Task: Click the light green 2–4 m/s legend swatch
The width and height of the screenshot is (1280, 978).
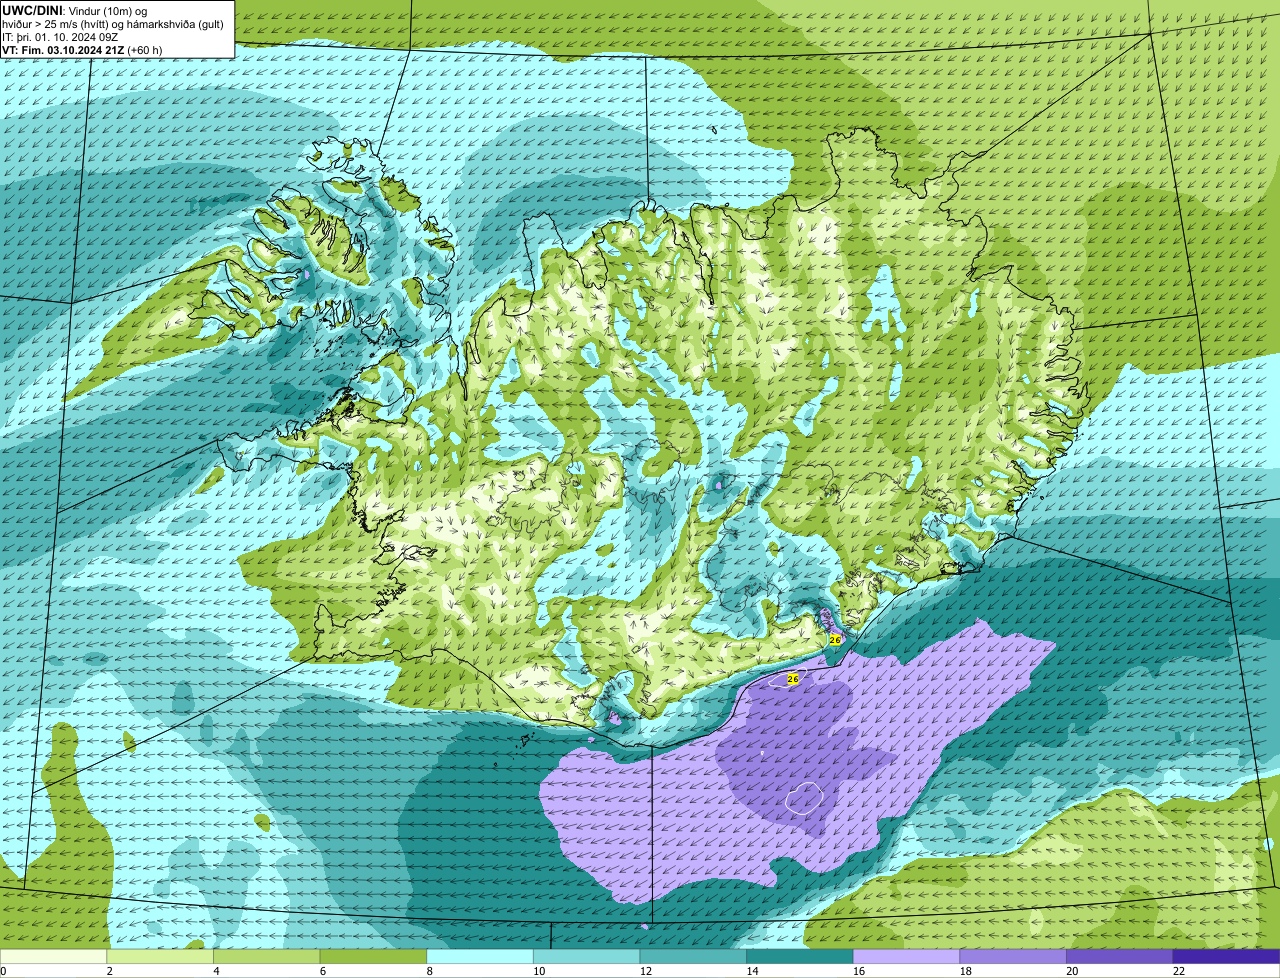Action: click(160, 956)
